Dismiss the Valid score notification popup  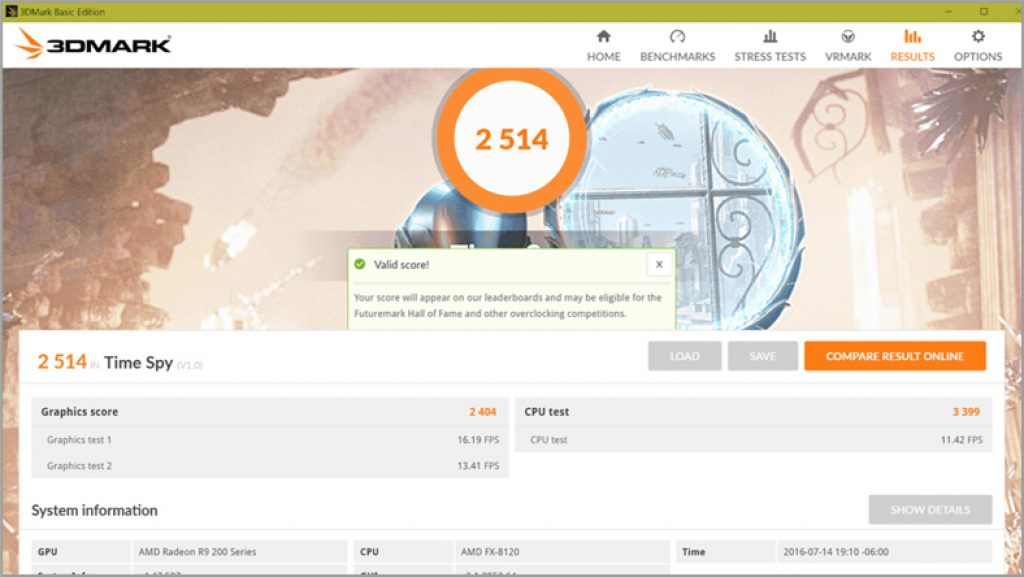click(x=658, y=264)
